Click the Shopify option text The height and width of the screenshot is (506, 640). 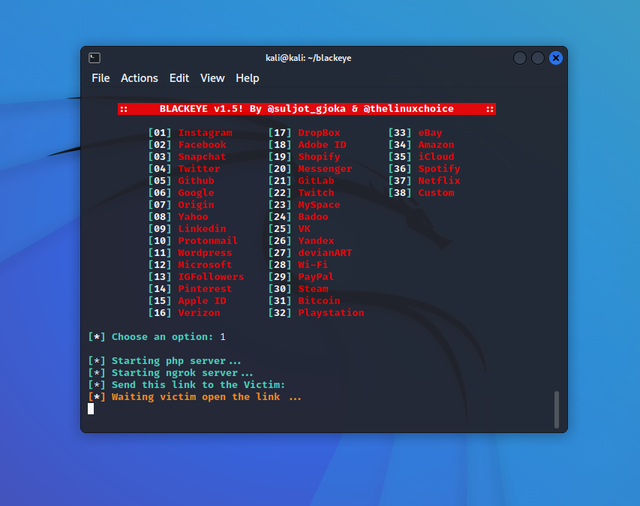coord(319,157)
